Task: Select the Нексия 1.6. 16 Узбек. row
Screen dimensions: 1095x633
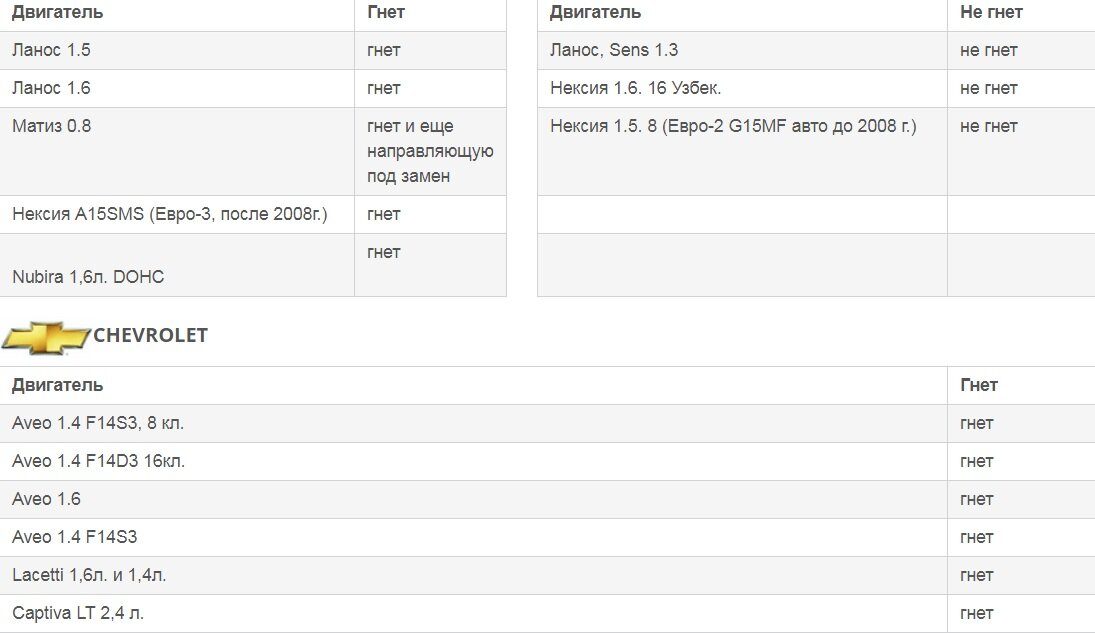Action: (816, 88)
